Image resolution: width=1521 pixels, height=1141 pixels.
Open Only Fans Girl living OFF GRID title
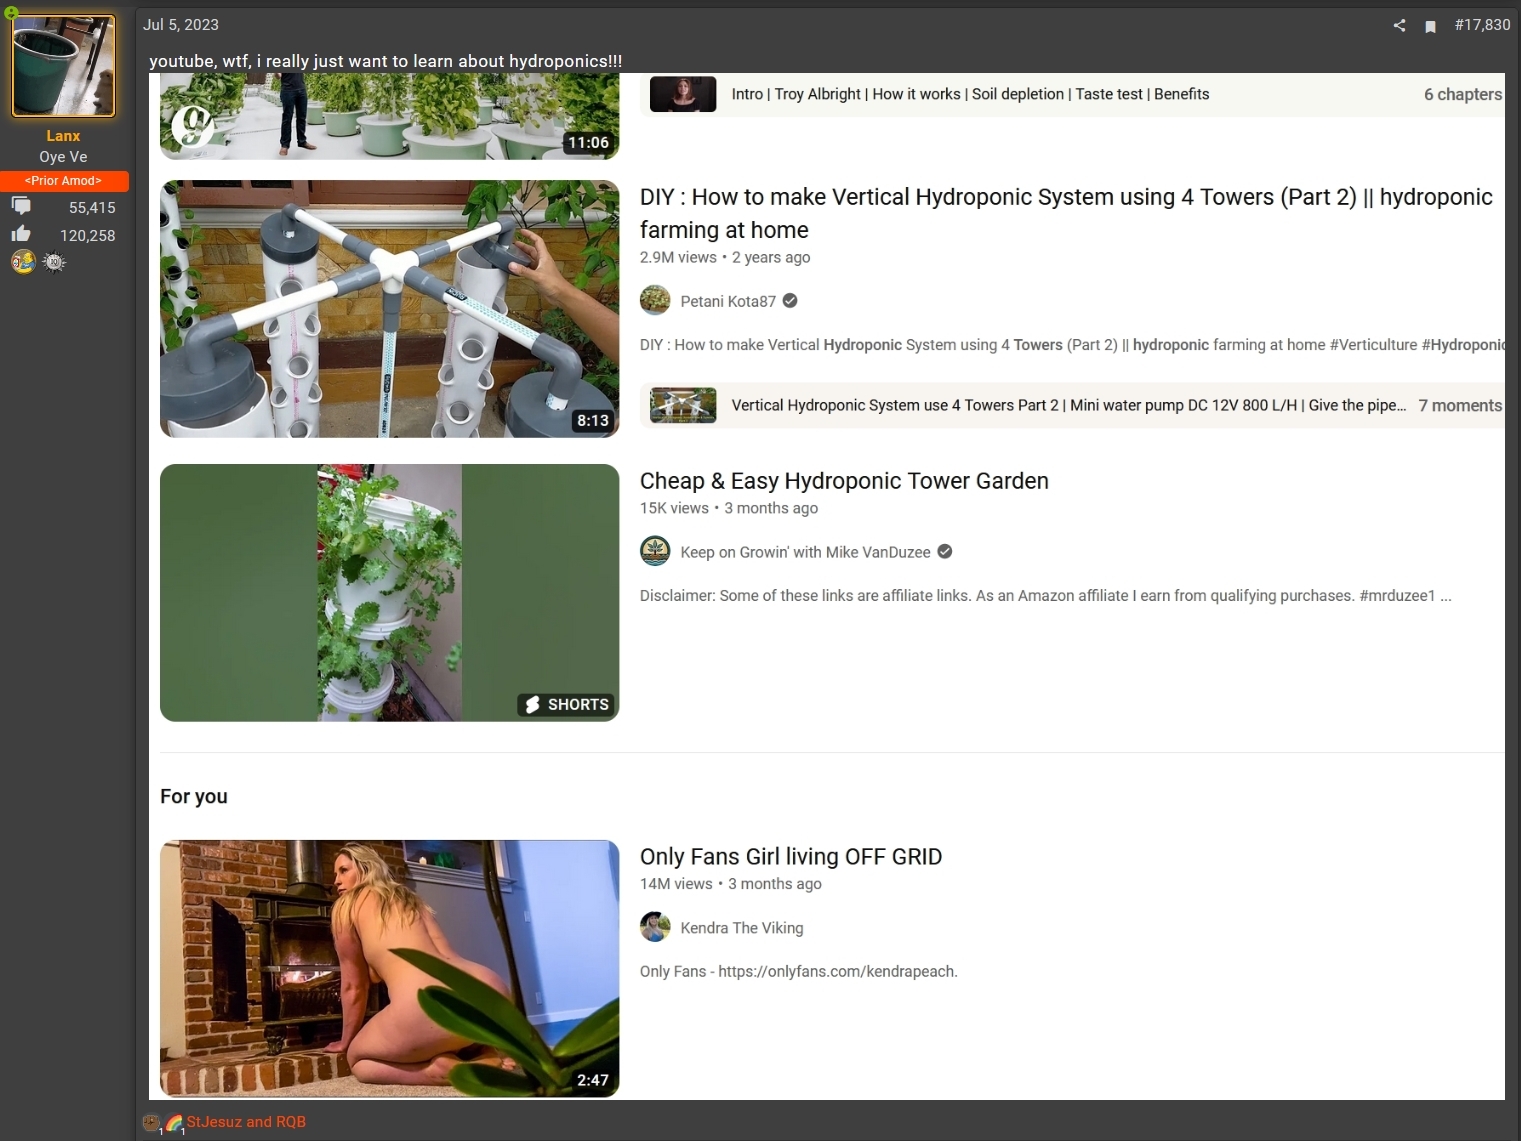pyautogui.click(x=791, y=857)
